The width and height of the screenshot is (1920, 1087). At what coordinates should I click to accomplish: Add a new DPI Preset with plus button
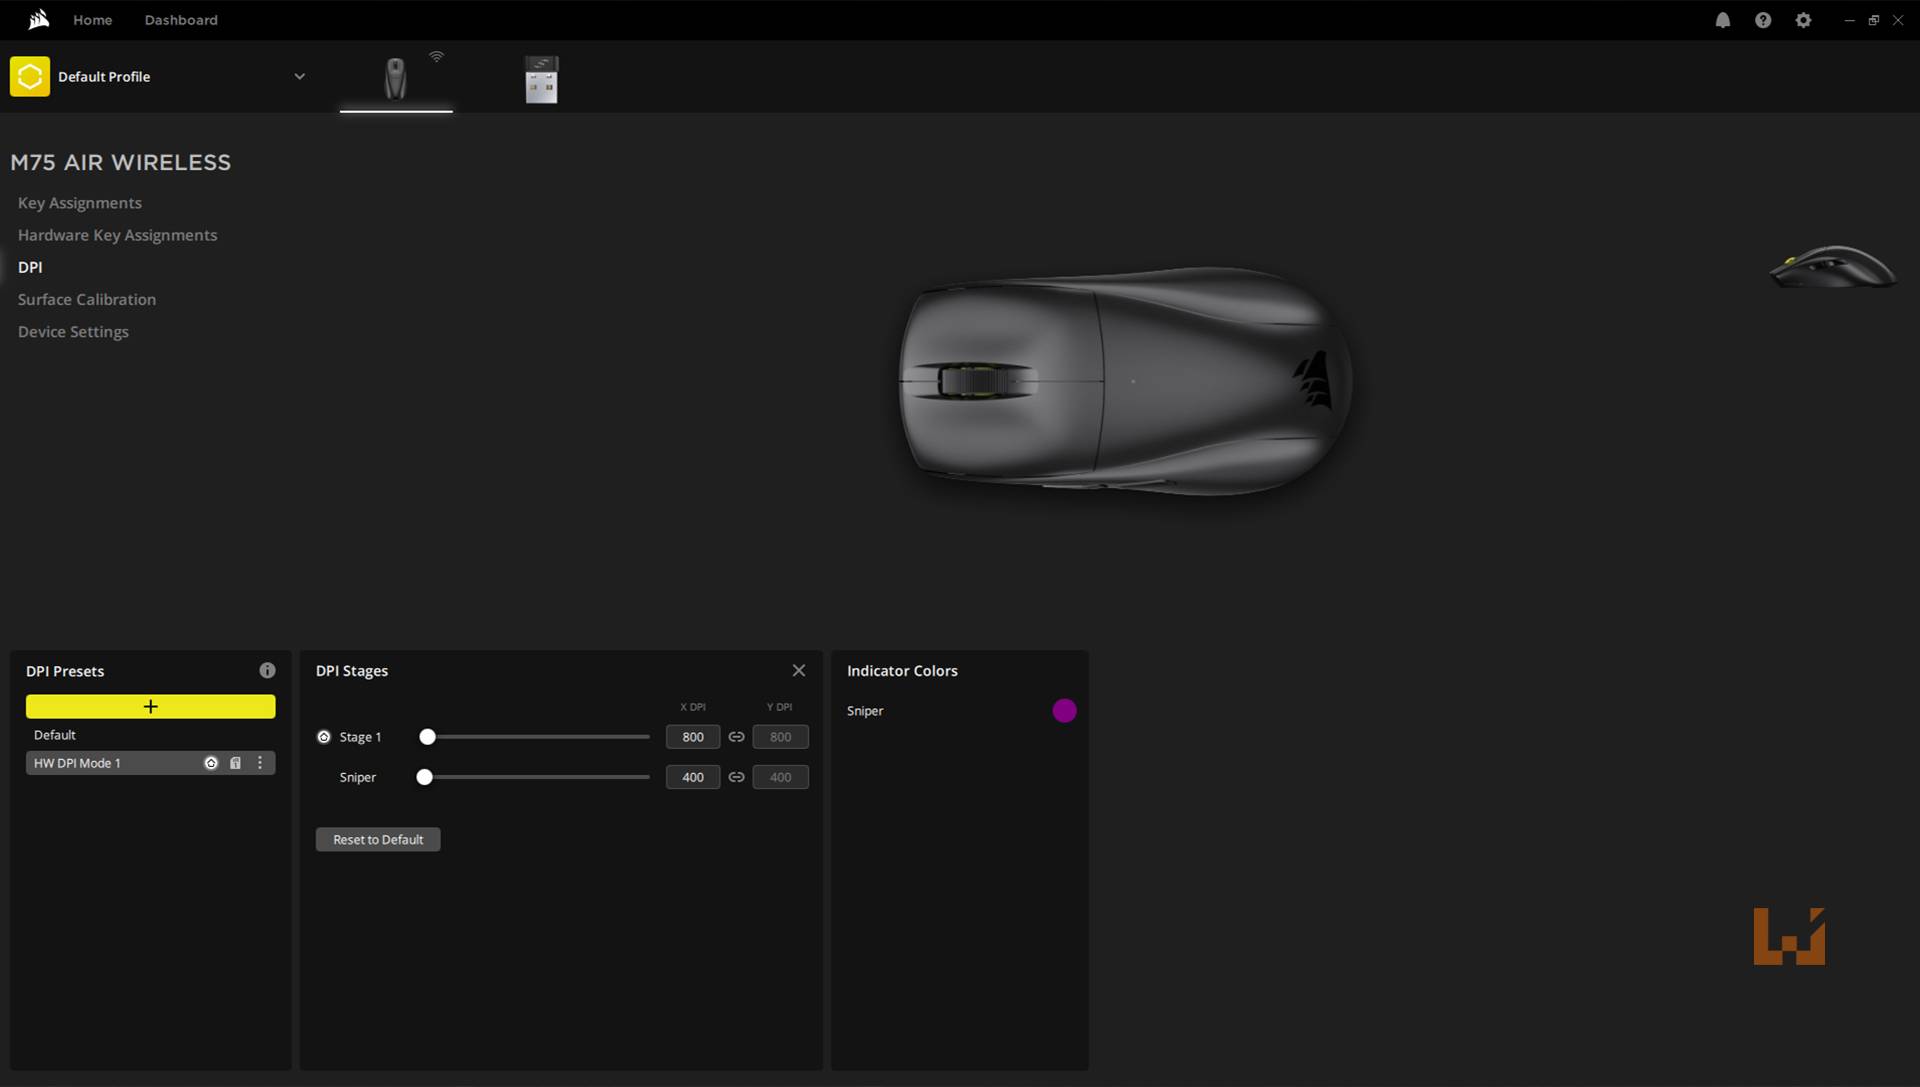pos(149,704)
